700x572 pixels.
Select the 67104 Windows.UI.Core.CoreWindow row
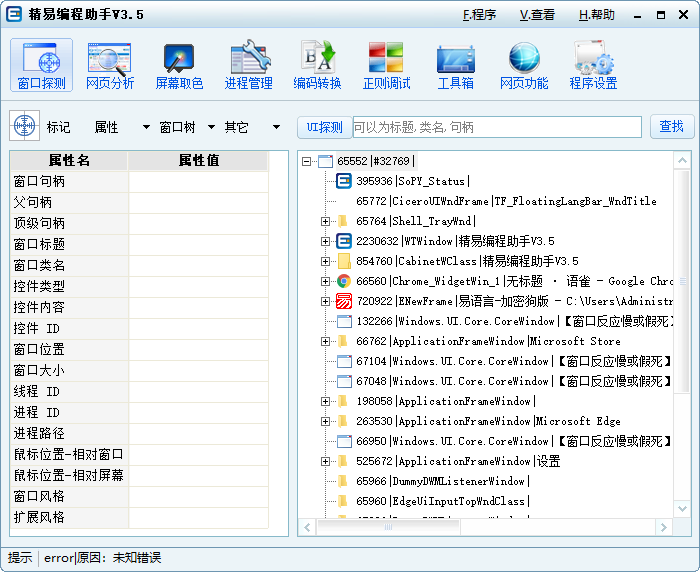click(513, 361)
